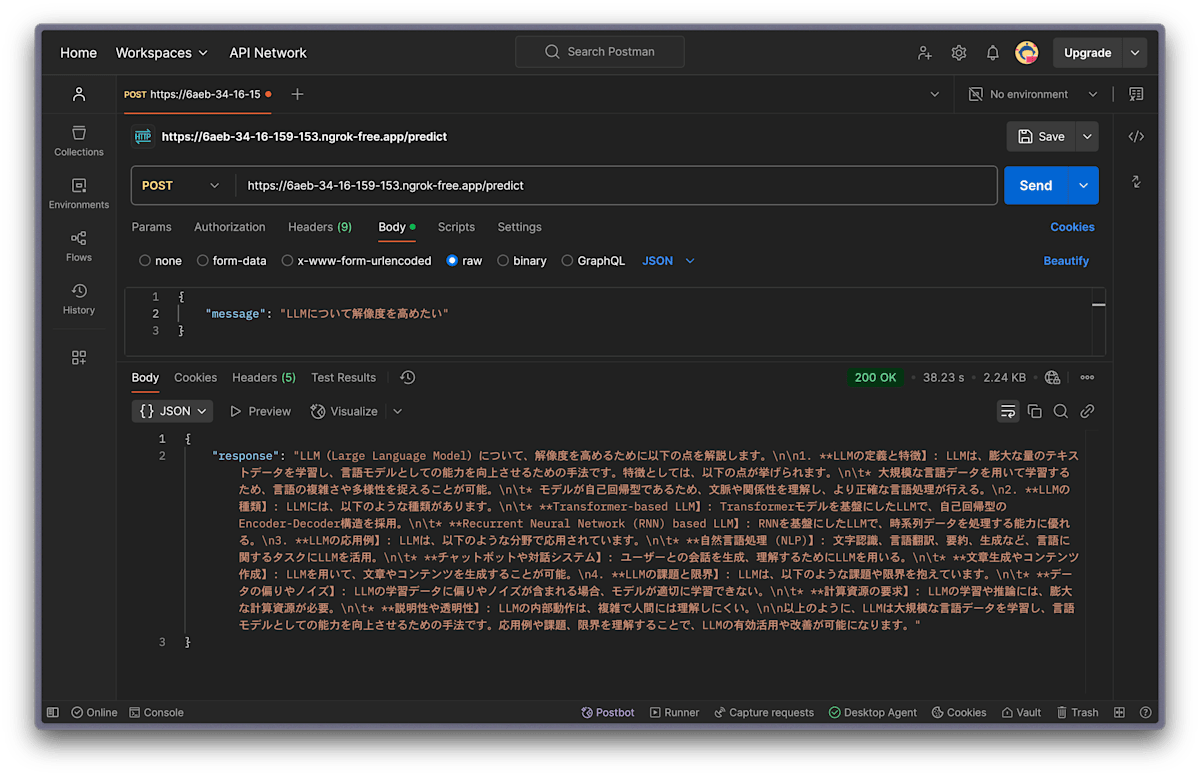Expand the Upgrade button arrow
The image size is (1200, 776).
point(1134,53)
